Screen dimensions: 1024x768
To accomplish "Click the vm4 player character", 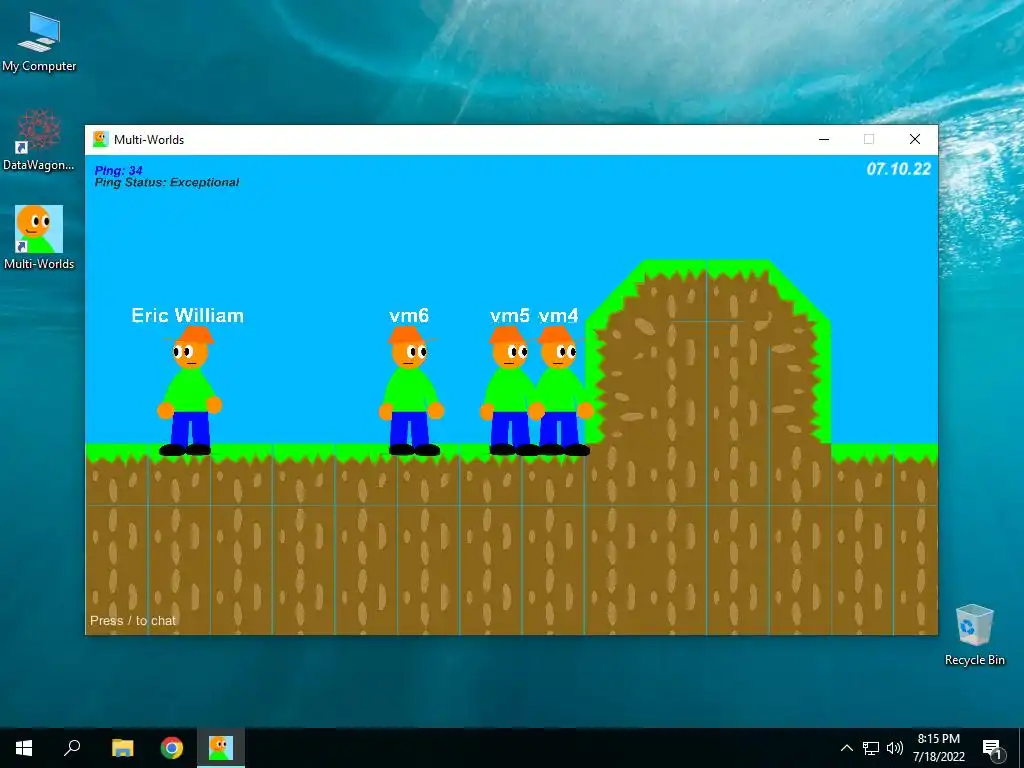I will click(x=562, y=391).
